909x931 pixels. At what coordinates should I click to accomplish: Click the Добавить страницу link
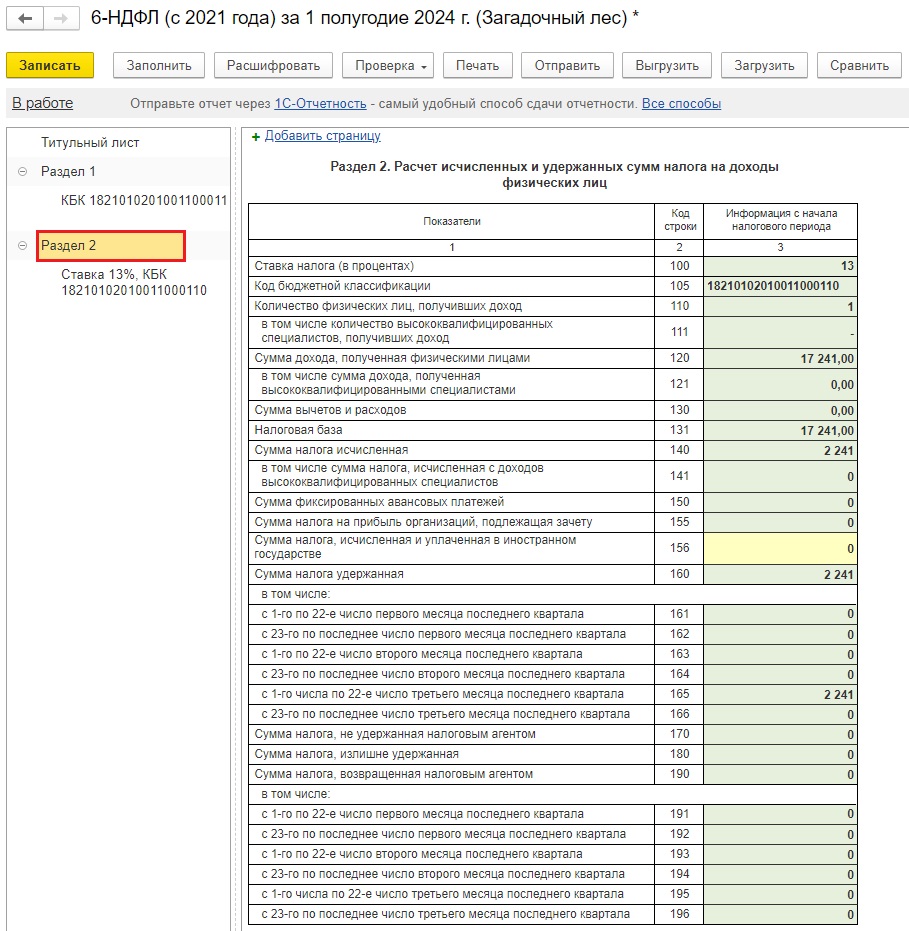click(x=322, y=136)
